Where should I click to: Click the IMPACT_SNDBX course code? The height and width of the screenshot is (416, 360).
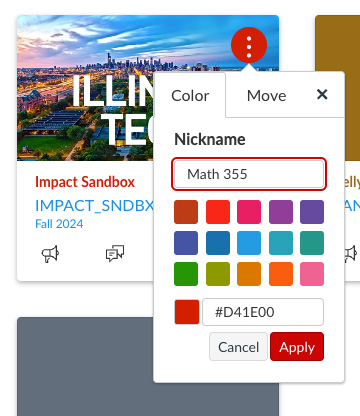click(94, 206)
